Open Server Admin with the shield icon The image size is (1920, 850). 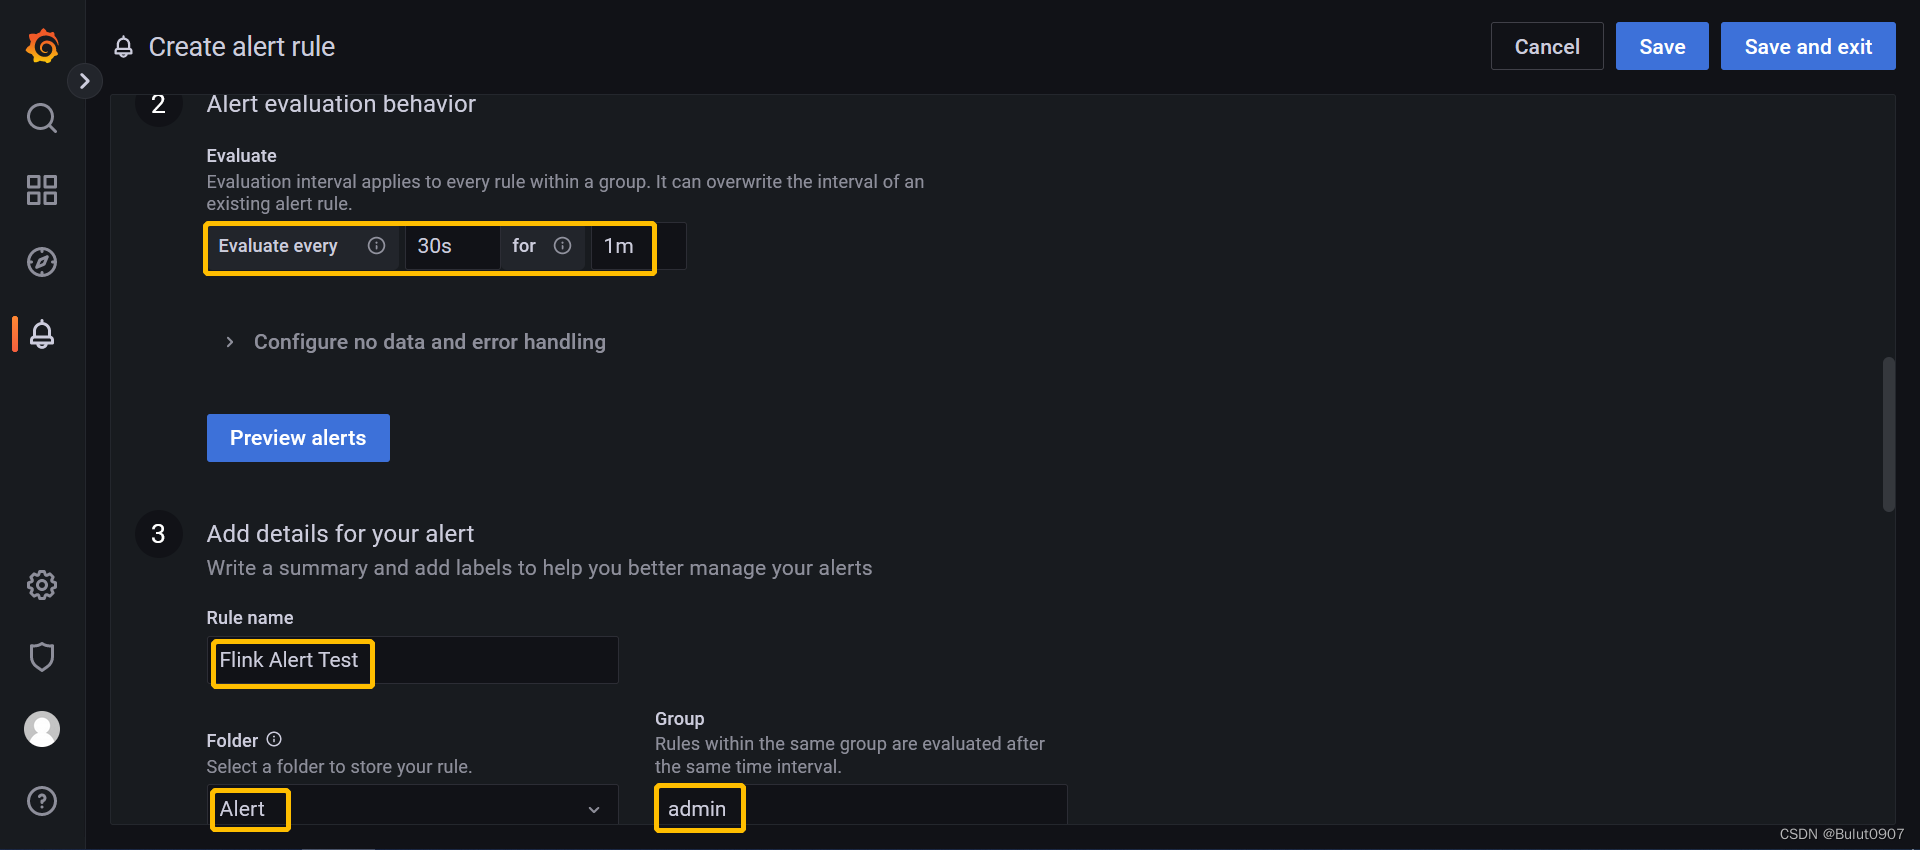41,657
